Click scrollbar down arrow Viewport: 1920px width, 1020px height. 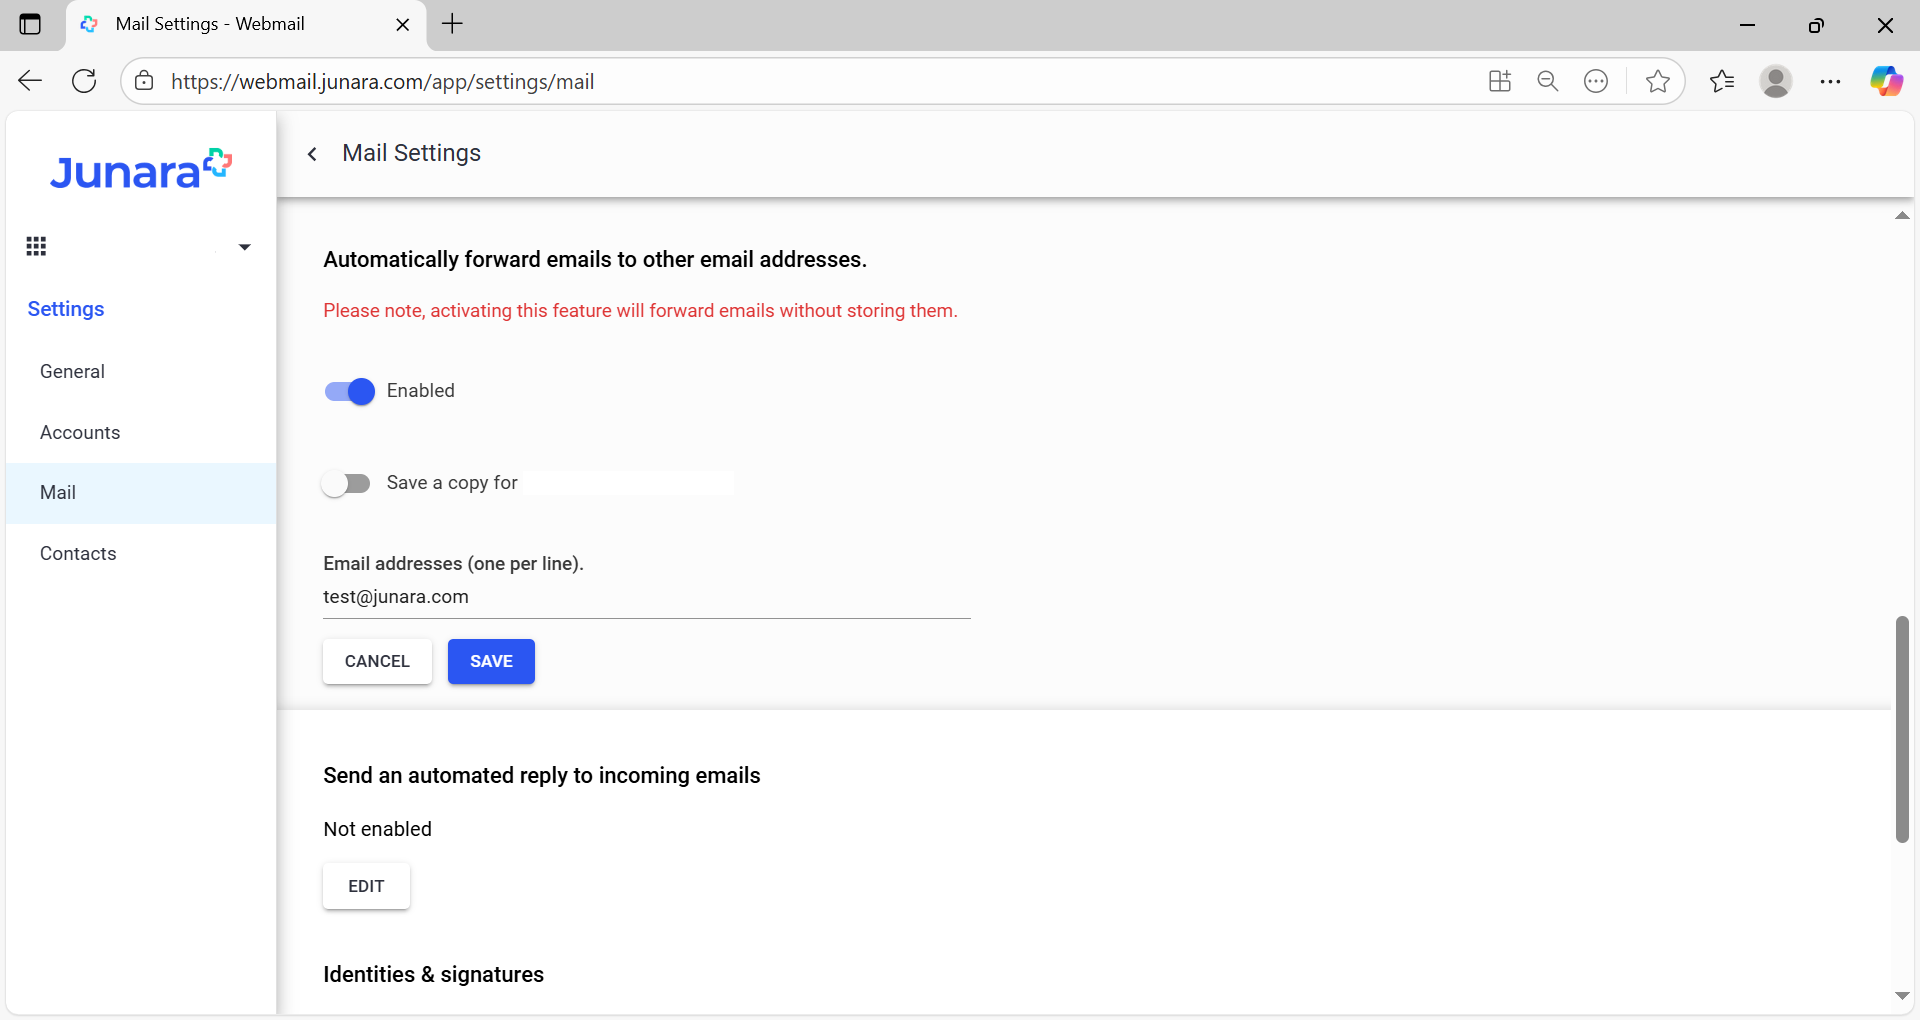[1902, 996]
